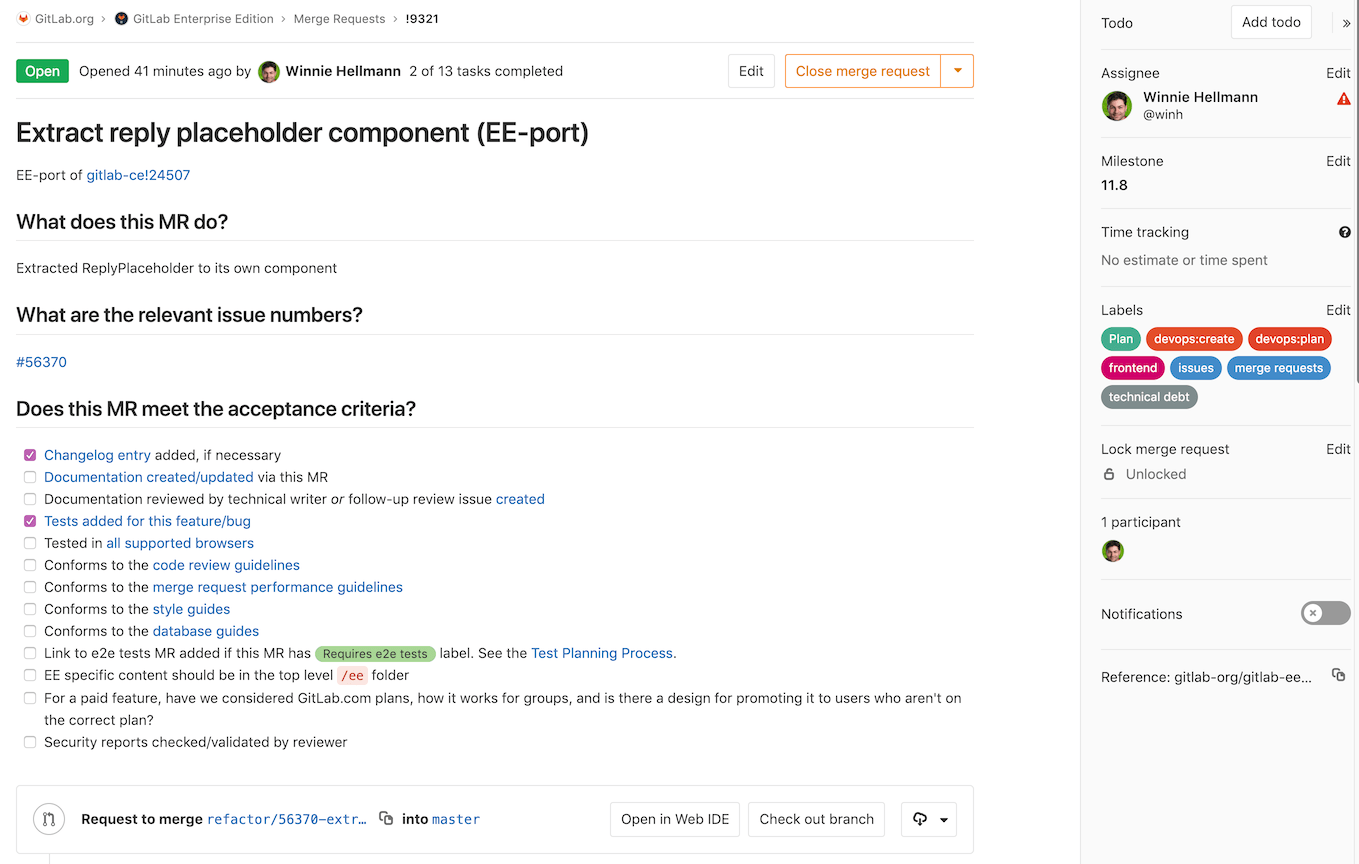Click the green Open status badge
This screenshot has width=1359, height=864.
coord(42,71)
